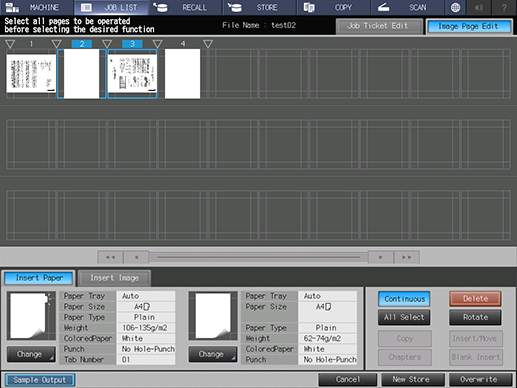The image size is (517, 388).
Task: Jump to last page with fast-forward arrows
Action: point(407,257)
